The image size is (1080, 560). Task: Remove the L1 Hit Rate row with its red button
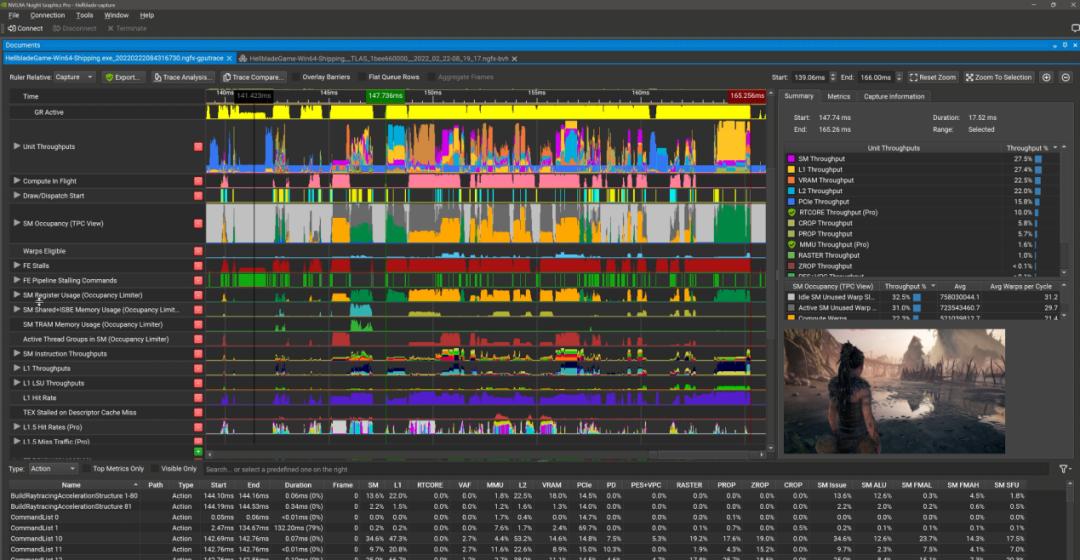coord(198,398)
